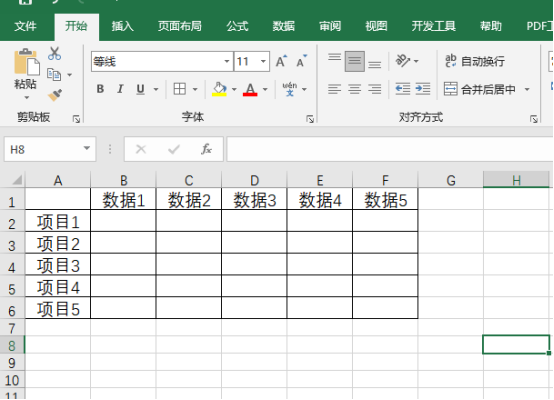Toggle underline formatting
Image resolution: width=554 pixels, height=400 pixels.
click(140, 89)
